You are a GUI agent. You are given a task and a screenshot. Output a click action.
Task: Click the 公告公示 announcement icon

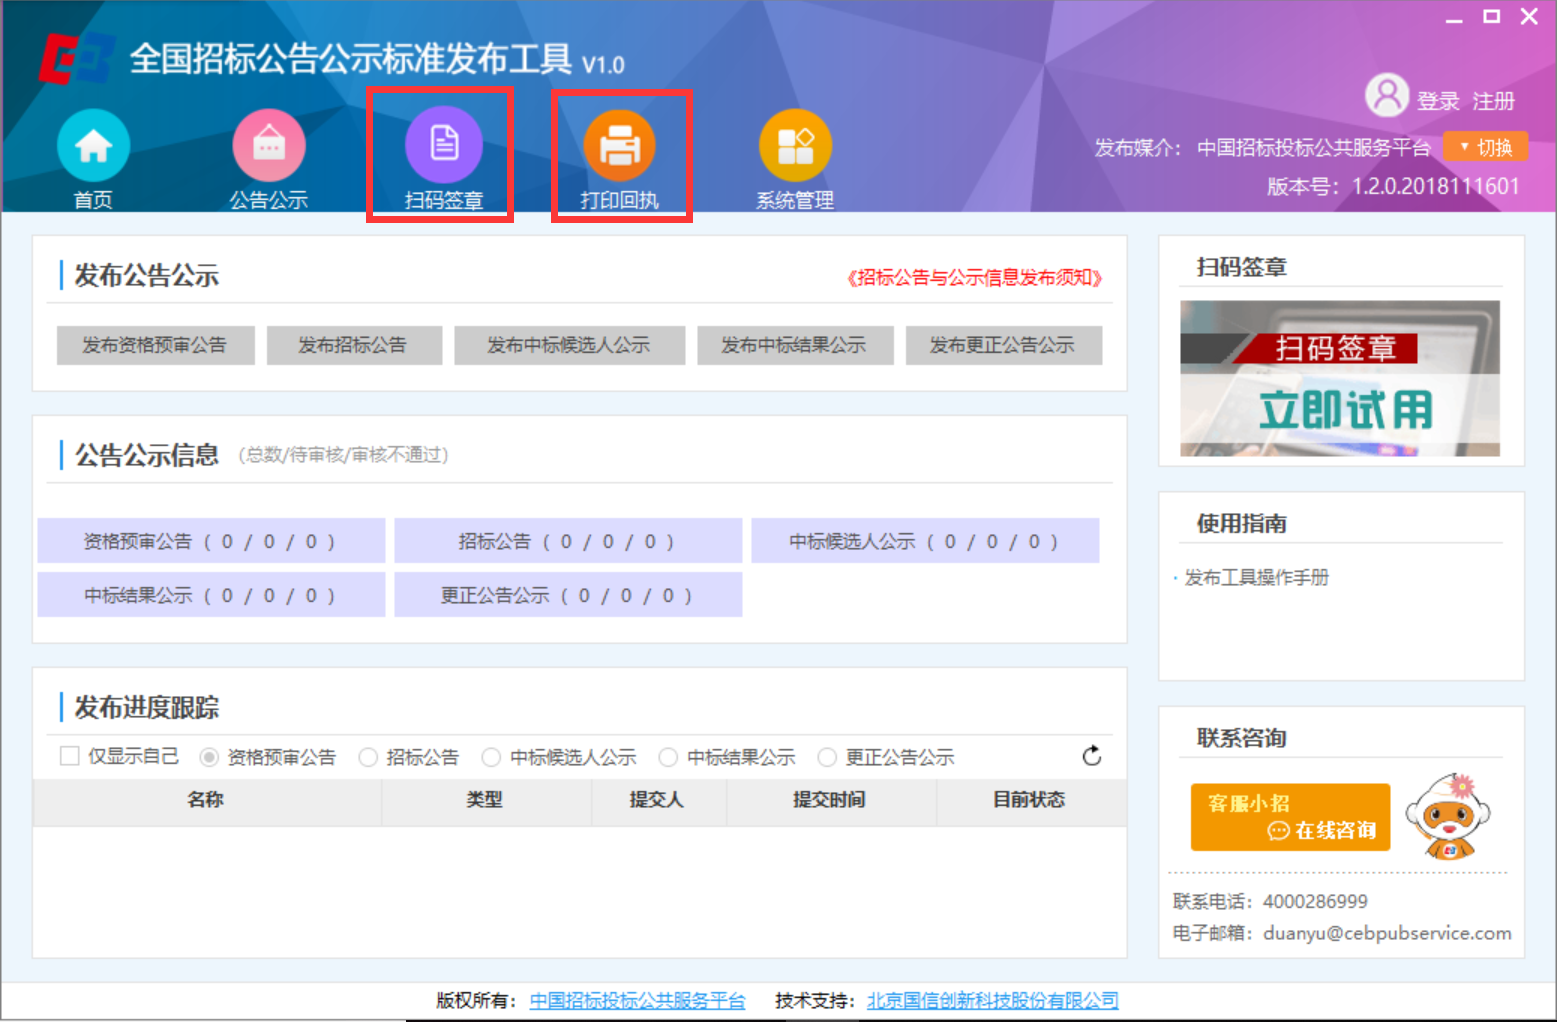coord(268,143)
